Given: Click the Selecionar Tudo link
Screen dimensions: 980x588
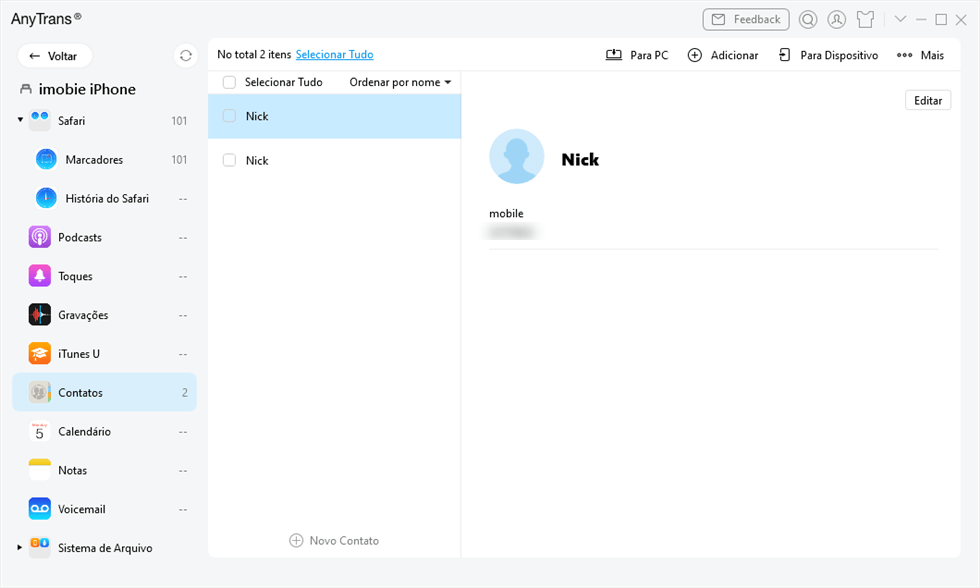Looking at the screenshot, I should point(334,54).
